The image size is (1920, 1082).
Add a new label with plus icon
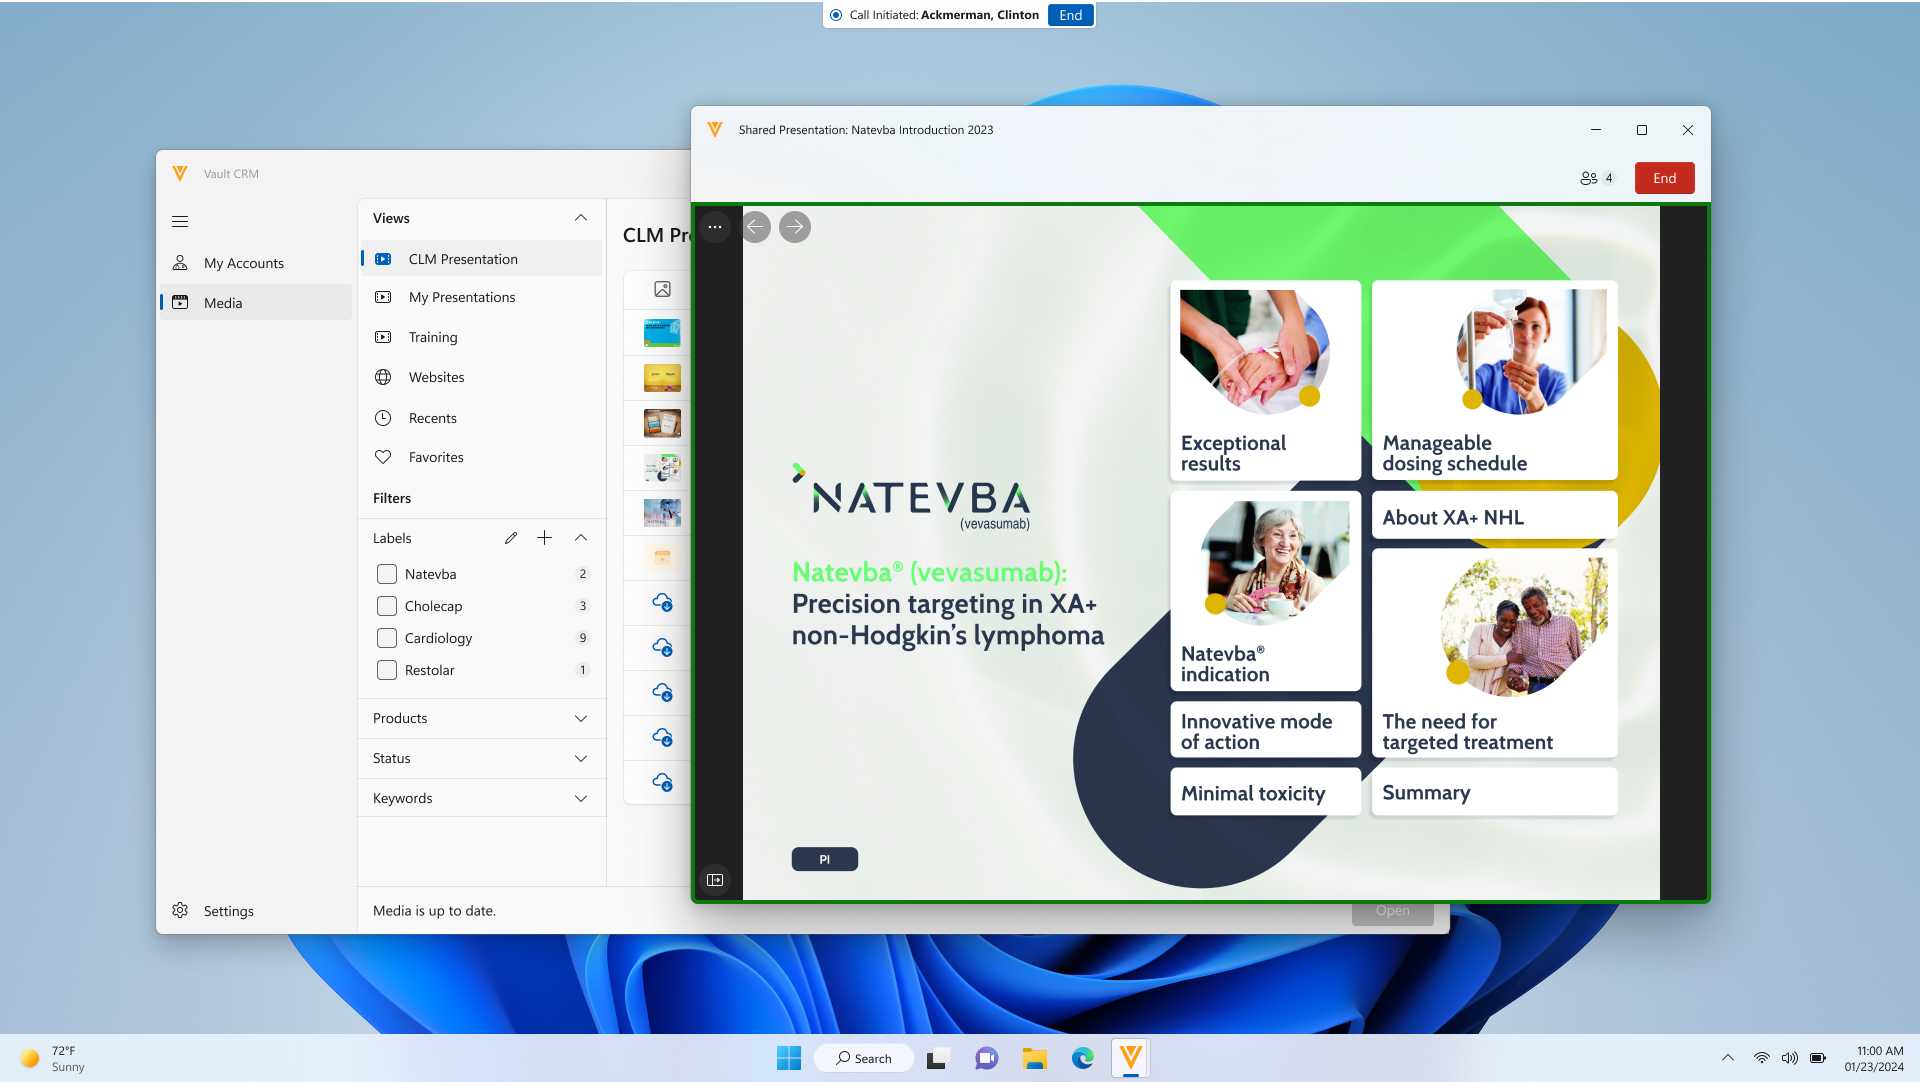tap(544, 538)
